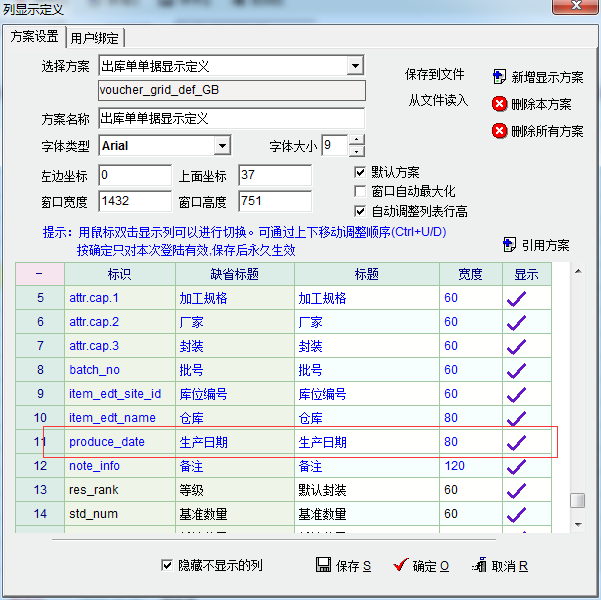Expand the 字体类型 Arial dropdown
The height and width of the screenshot is (600, 601).
(x=222, y=146)
